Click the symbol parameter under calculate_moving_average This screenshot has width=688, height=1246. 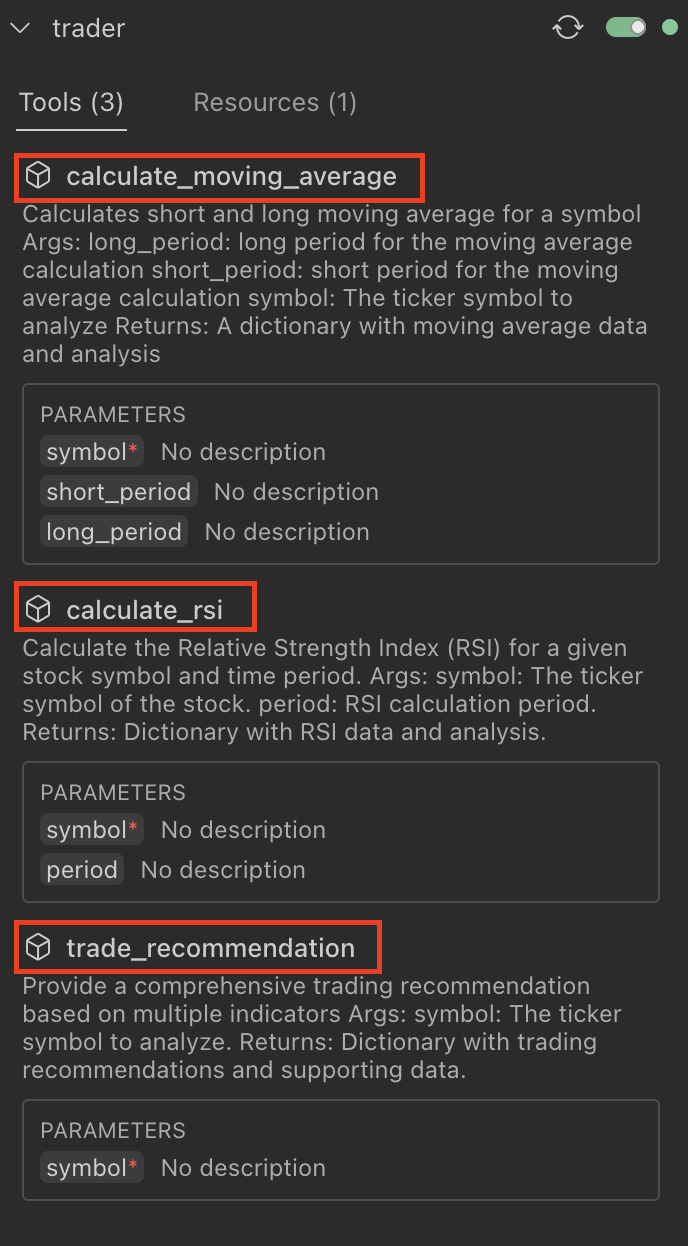click(92, 452)
